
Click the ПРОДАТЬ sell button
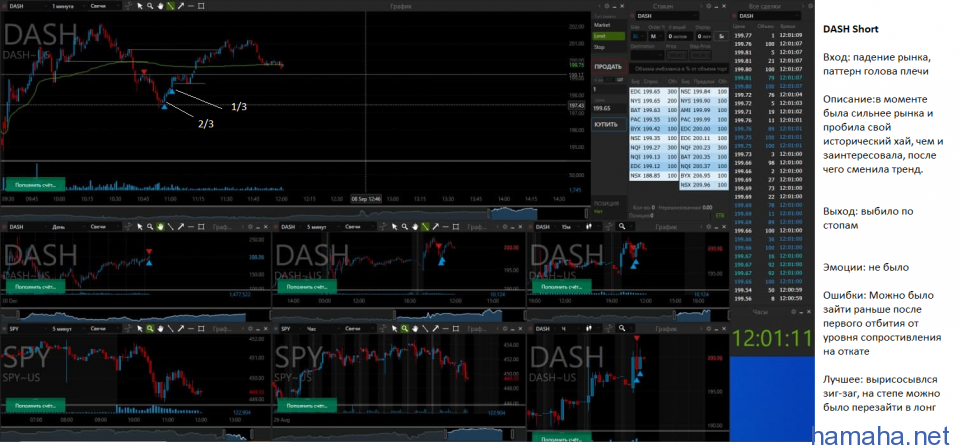[609, 67]
